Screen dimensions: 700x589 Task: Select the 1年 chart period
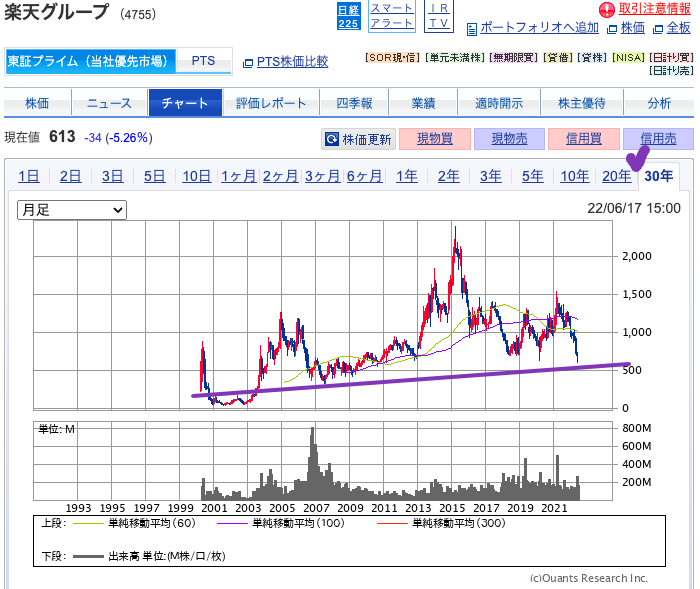pyautogui.click(x=407, y=176)
